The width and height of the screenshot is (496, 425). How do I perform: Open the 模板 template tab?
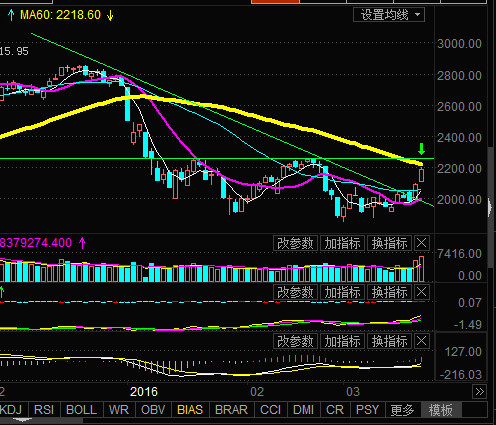pos(440,410)
